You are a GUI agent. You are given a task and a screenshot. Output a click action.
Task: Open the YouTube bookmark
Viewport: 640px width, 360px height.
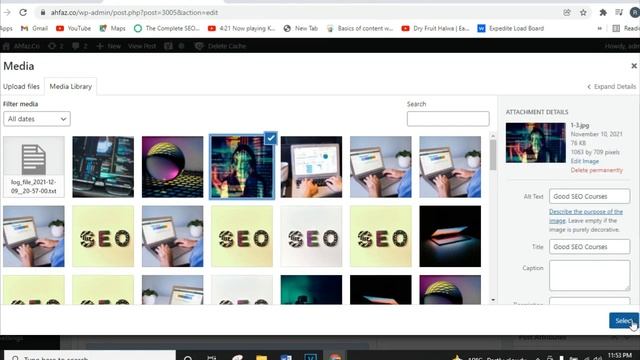point(73,28)
